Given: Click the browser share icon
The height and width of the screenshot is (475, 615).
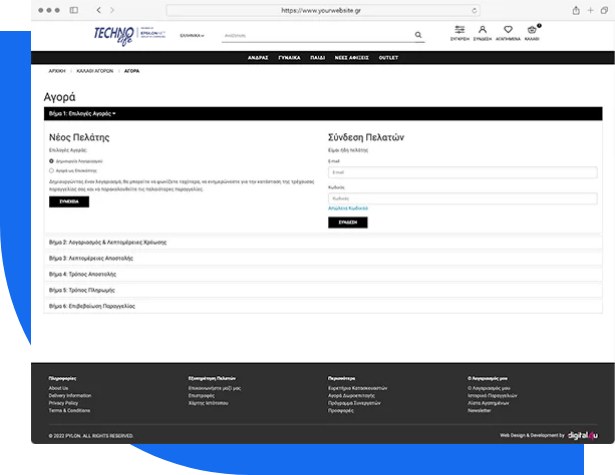Looking at the screenshot, I should (x=576, y=10).
